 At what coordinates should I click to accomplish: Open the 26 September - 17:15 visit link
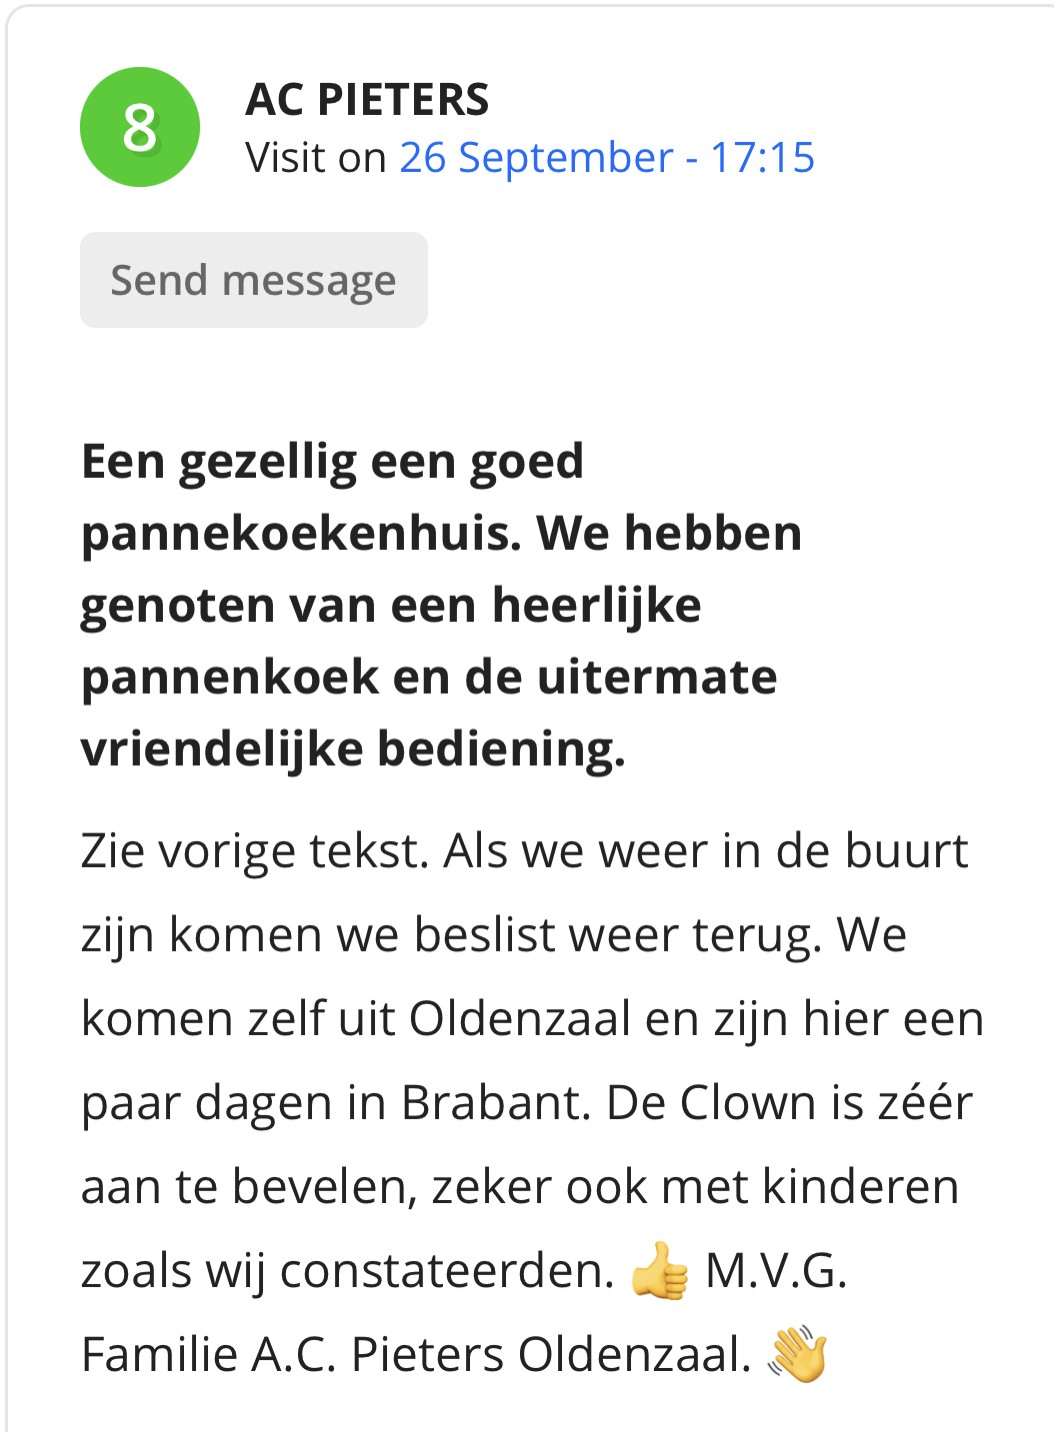click(x=607, y=157)
